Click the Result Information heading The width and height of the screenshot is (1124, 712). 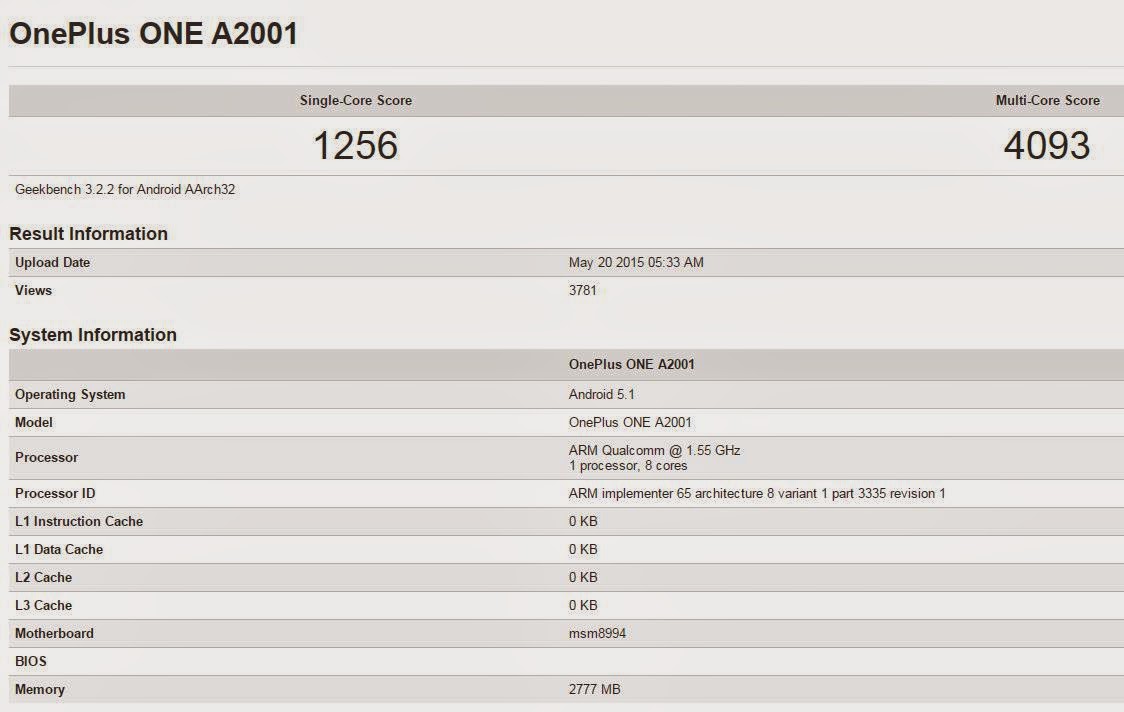pyautogui.click(x=88, y=234)
